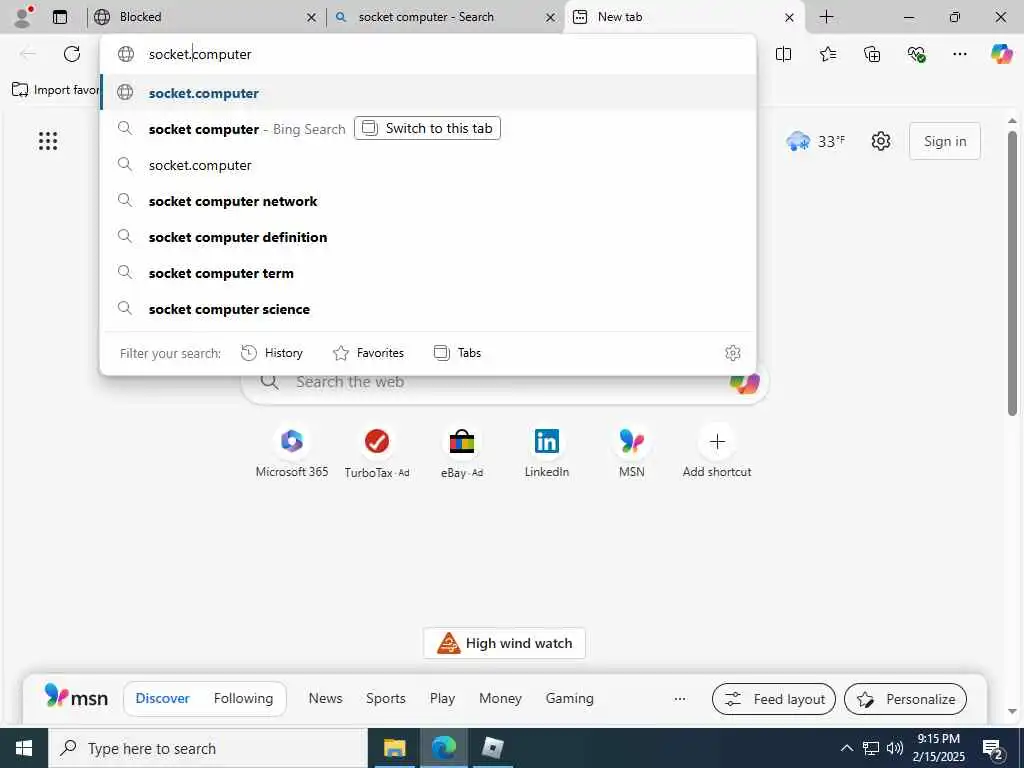Screen dimensions: 1024x768
Task: Open the News category
Action: point(325,698)
